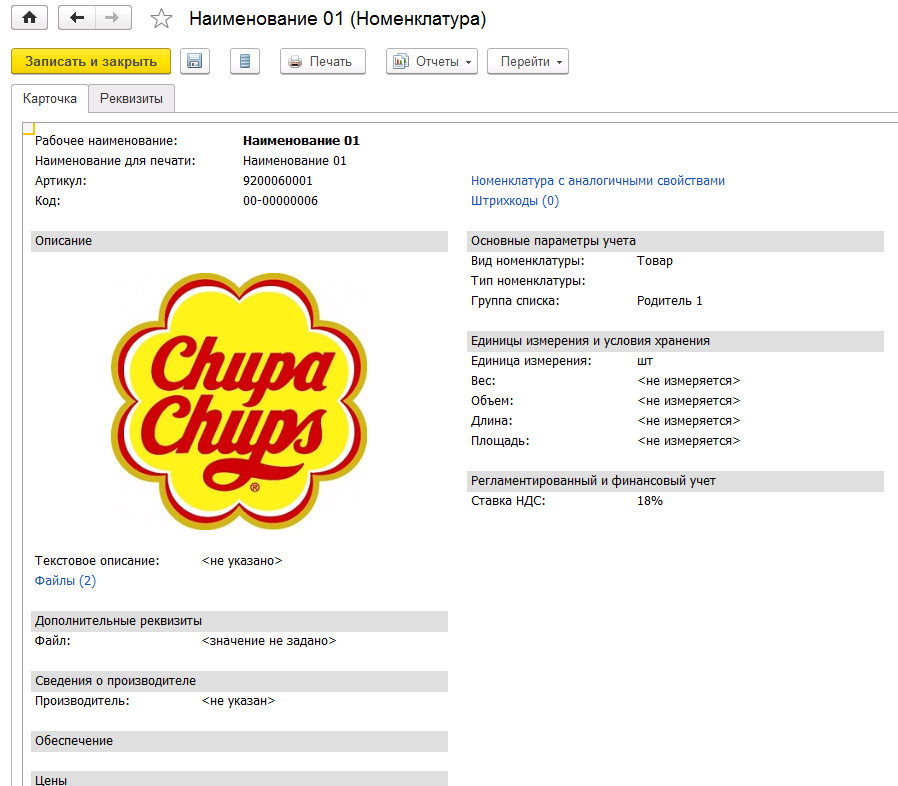Screen dimensions: 898x786
Task: Go forward with the right arrow
Action: point(112,18)
